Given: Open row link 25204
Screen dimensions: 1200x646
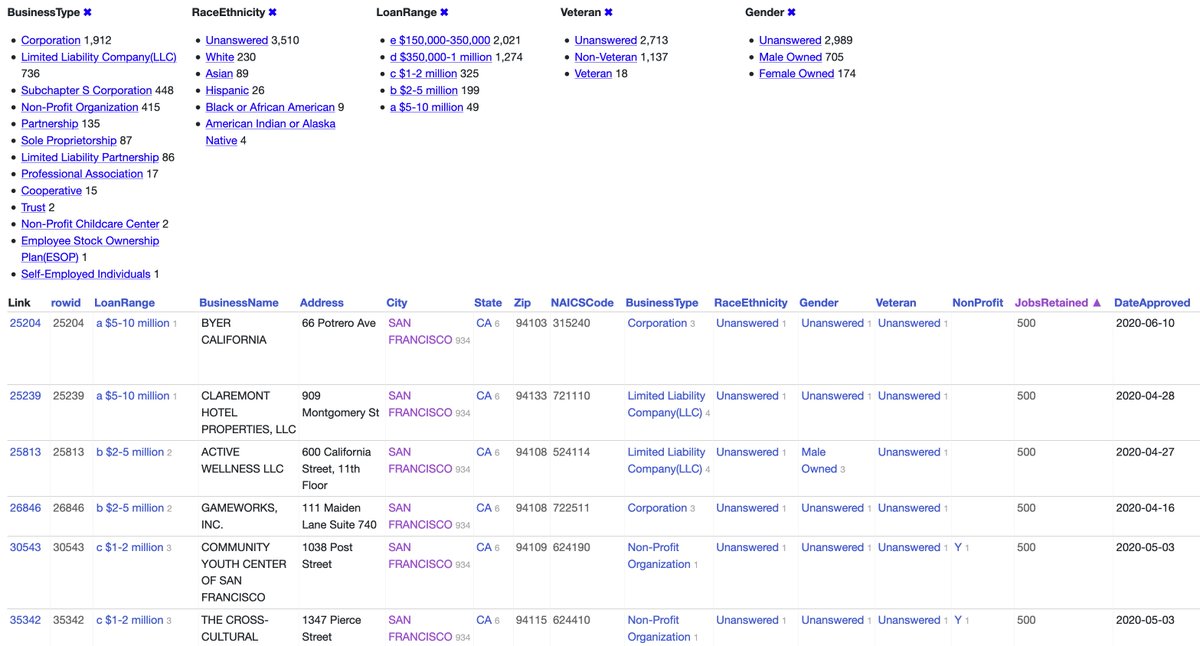Looking at the screenshot, I should tap(25, 323).
